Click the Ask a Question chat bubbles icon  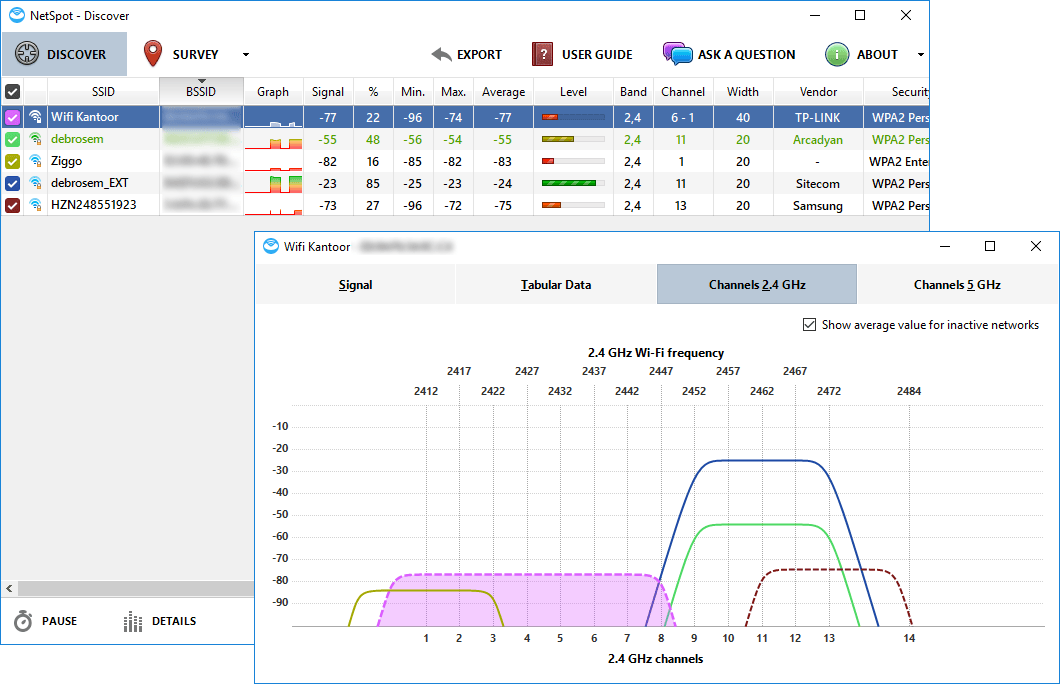[x=677, y=53]
